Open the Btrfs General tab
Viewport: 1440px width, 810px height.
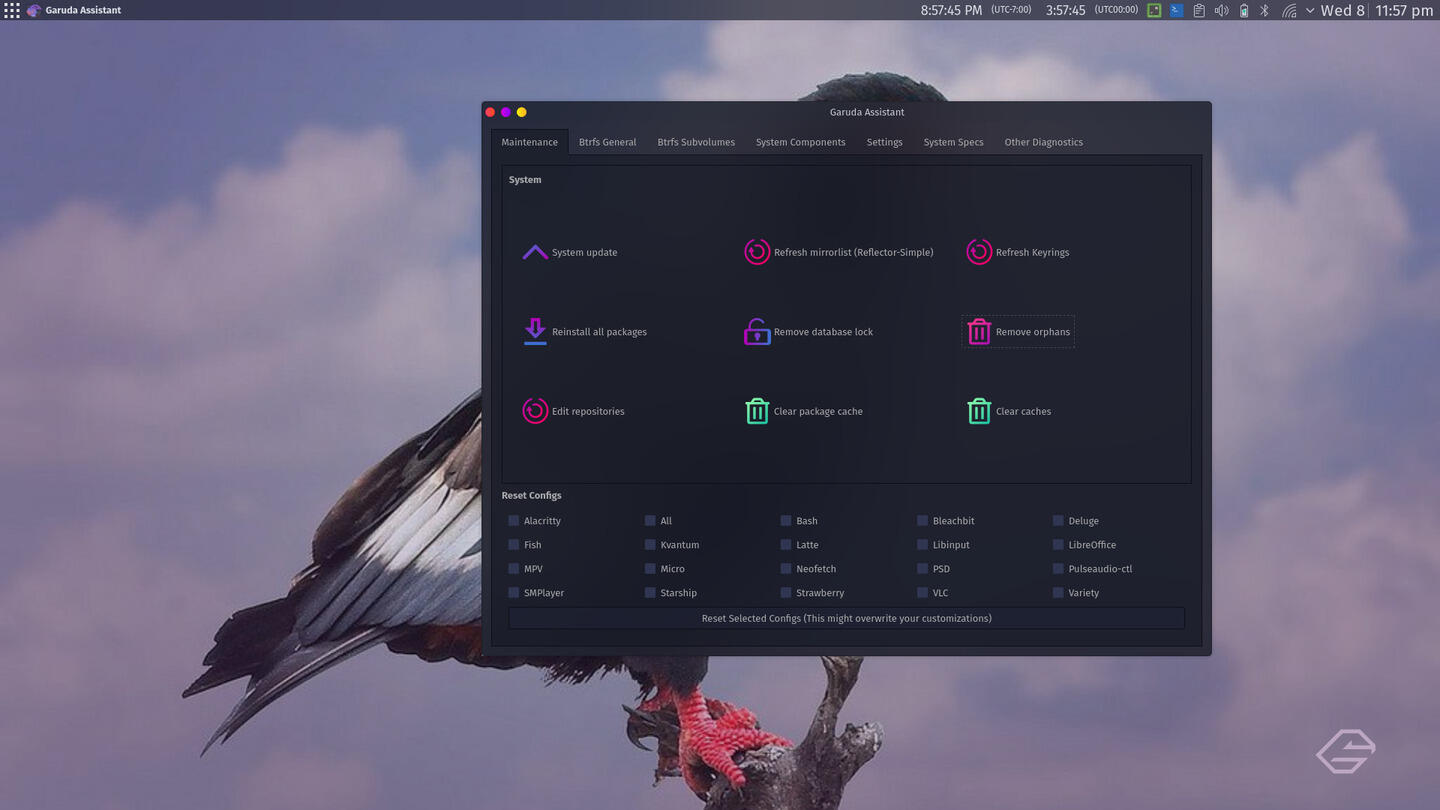(x=607, y=142)
